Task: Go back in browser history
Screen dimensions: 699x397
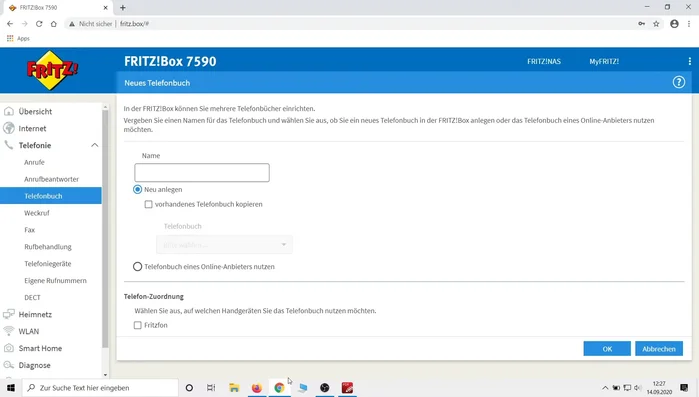Action: pos(10,24)
